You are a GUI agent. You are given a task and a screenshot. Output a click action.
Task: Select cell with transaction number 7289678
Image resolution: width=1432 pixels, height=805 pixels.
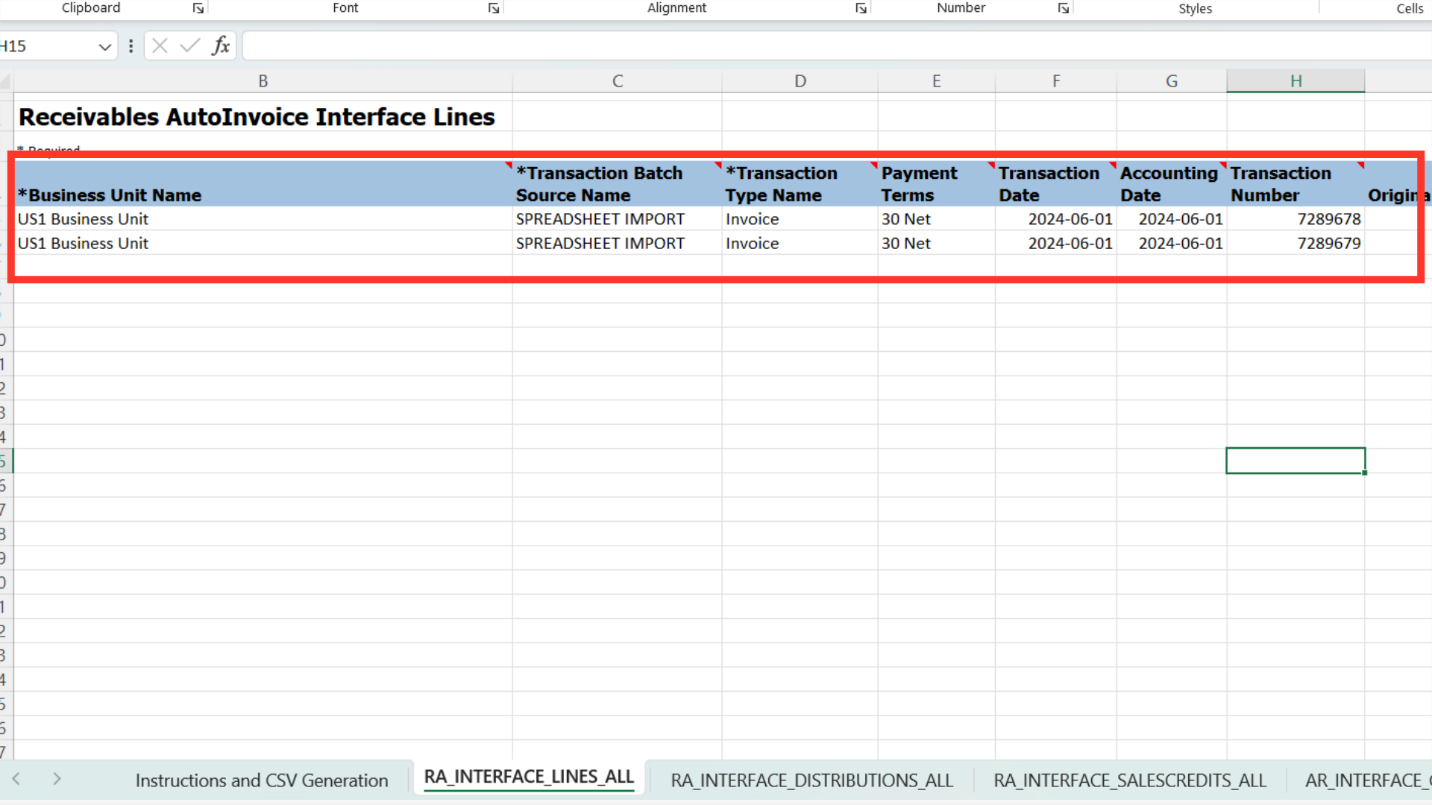click(1296, 219)
